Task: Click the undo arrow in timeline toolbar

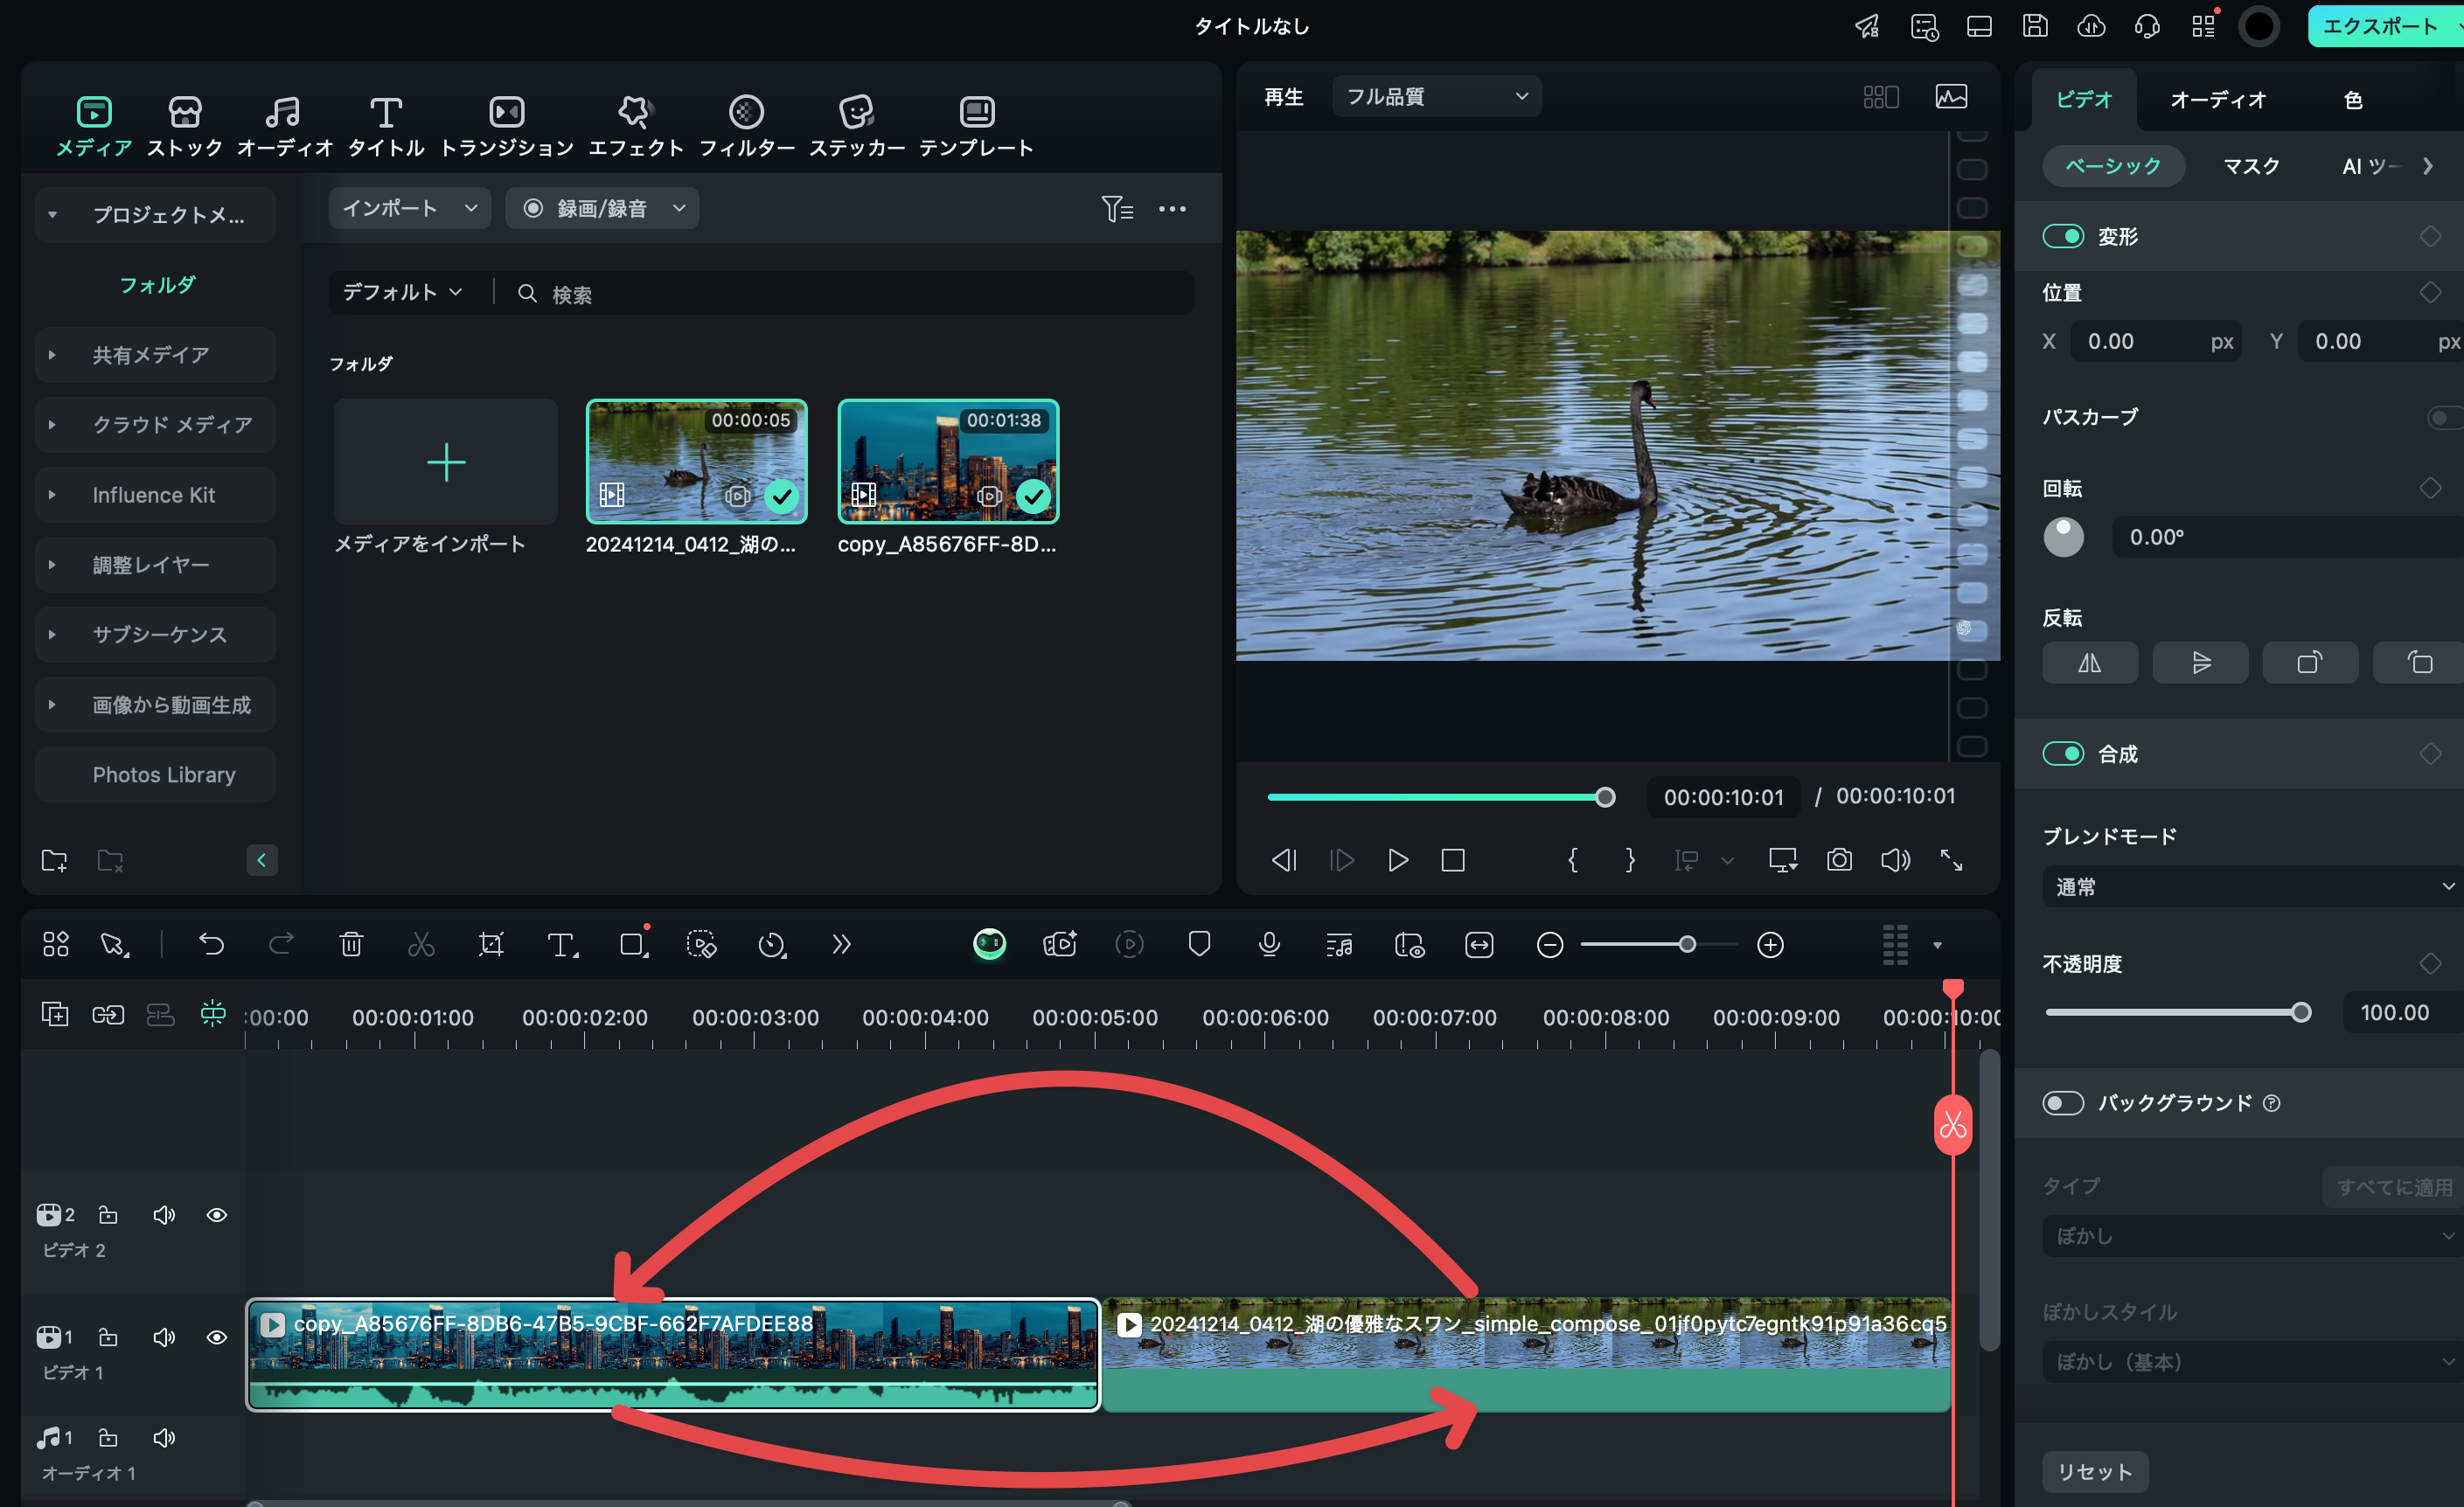Action: 211,944
